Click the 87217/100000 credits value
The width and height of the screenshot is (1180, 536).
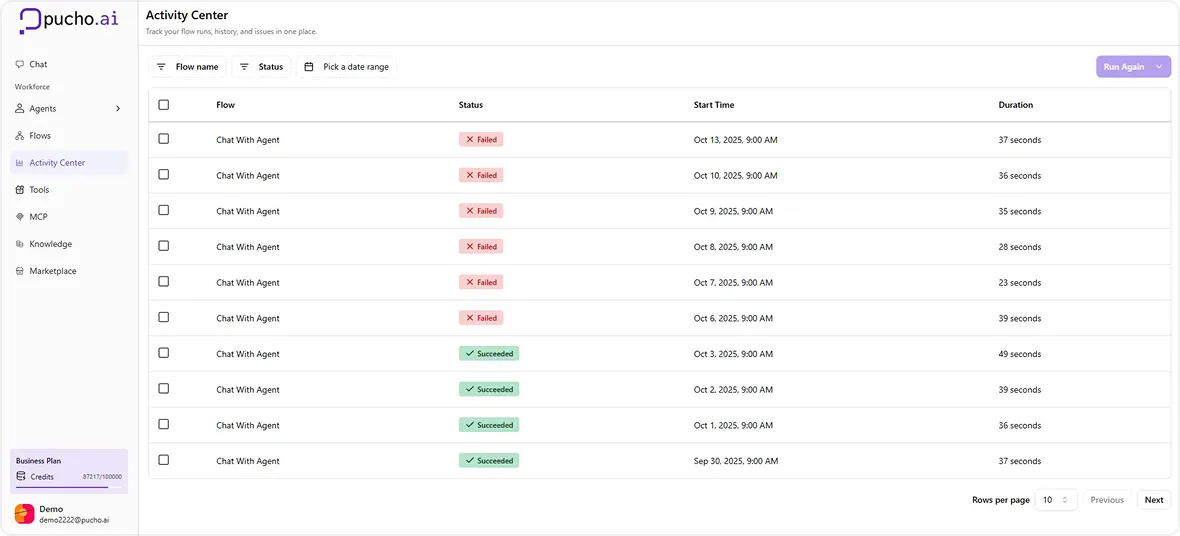pos(102,477)
